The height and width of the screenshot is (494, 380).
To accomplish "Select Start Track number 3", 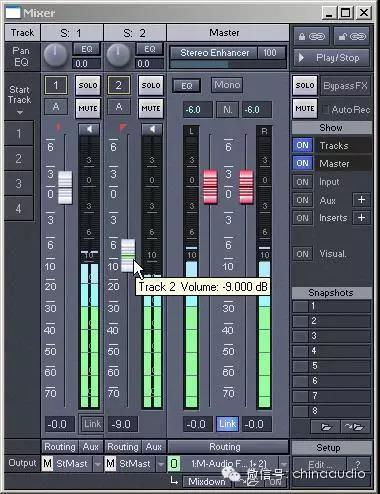I will [x=19, y=183].
